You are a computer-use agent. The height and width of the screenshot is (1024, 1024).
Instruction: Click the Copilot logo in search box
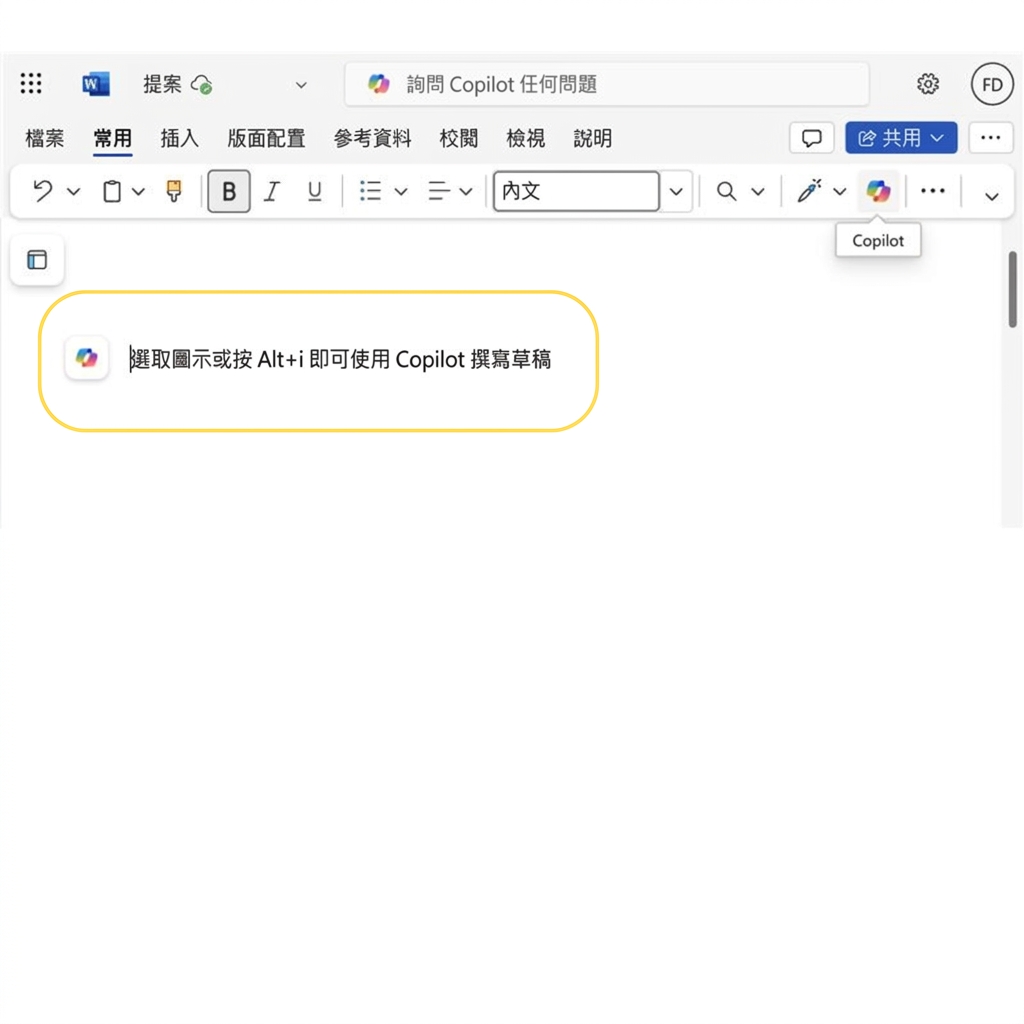tap(379, 84)
